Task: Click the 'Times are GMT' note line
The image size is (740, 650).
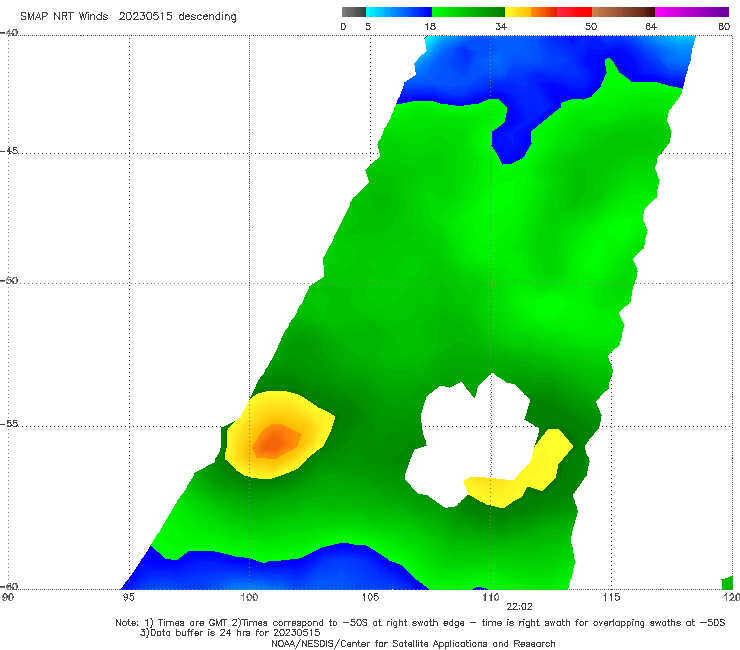Action: [420, 623]
